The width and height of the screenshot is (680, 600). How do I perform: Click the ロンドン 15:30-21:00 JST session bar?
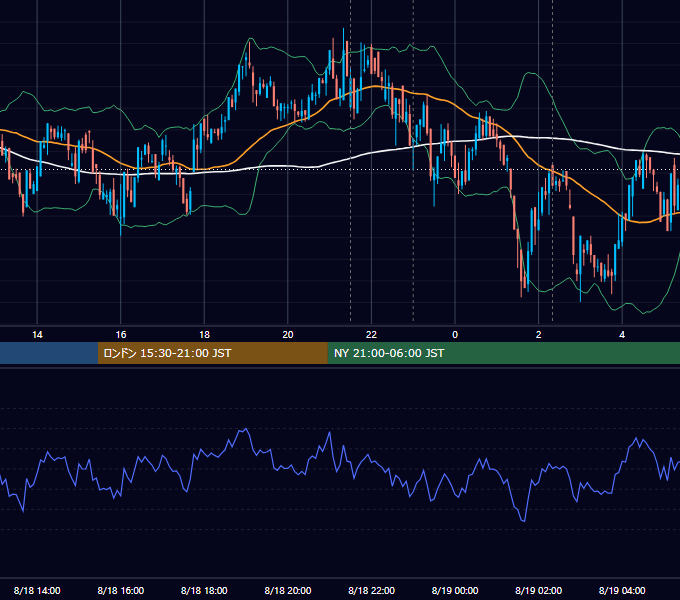coord(212,353)
